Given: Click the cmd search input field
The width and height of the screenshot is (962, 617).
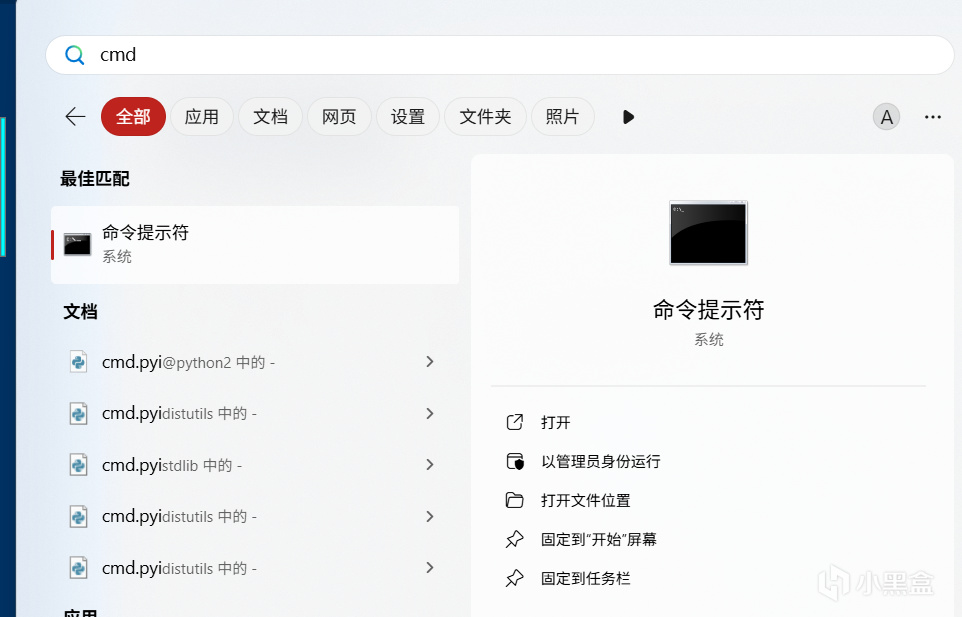Looking at the screenshot, I should click(499, 55).
